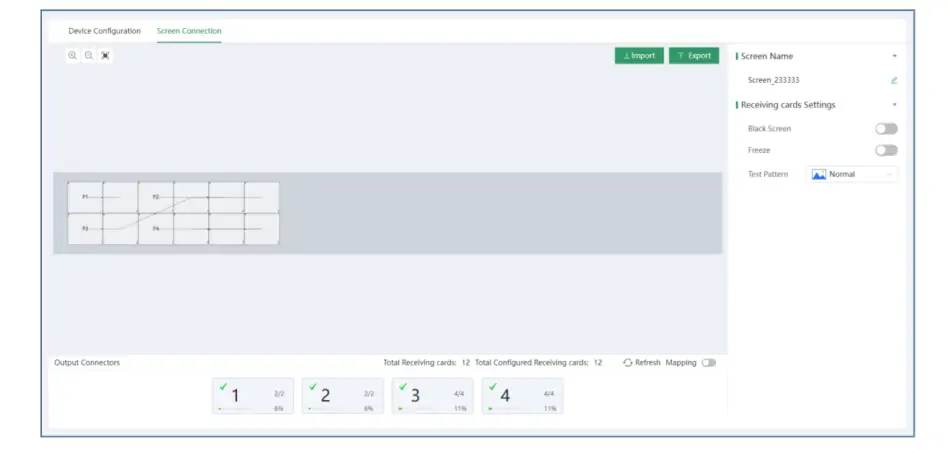
Task: Select output connector card 4
Action: (522, 396)
